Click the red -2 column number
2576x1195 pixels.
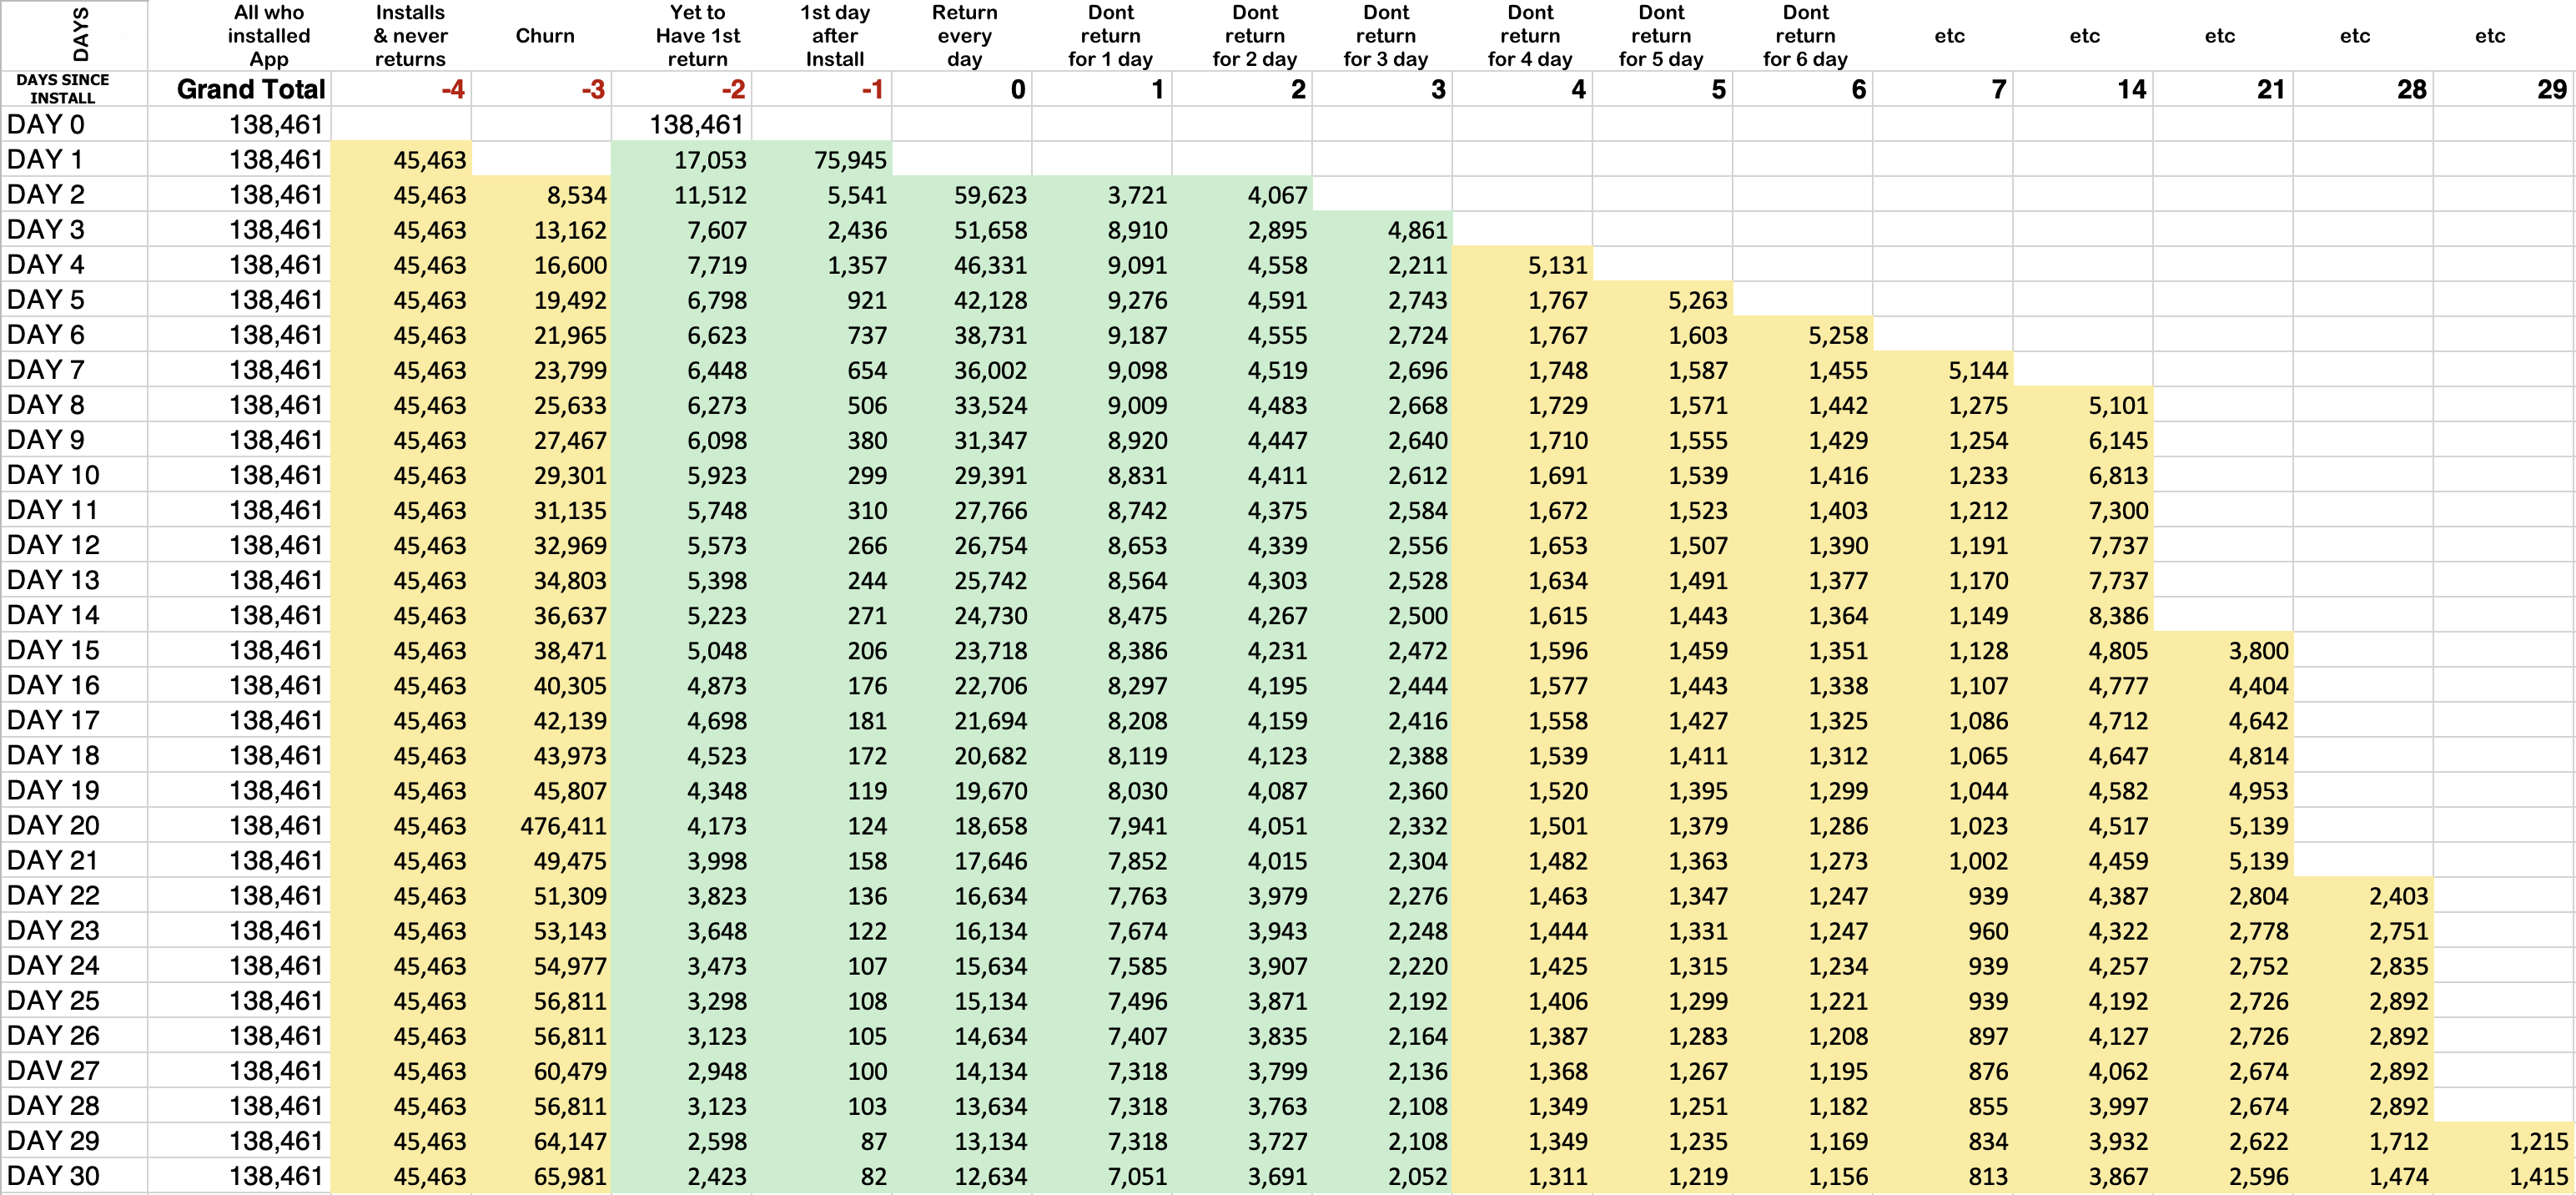tap(733, 90)
